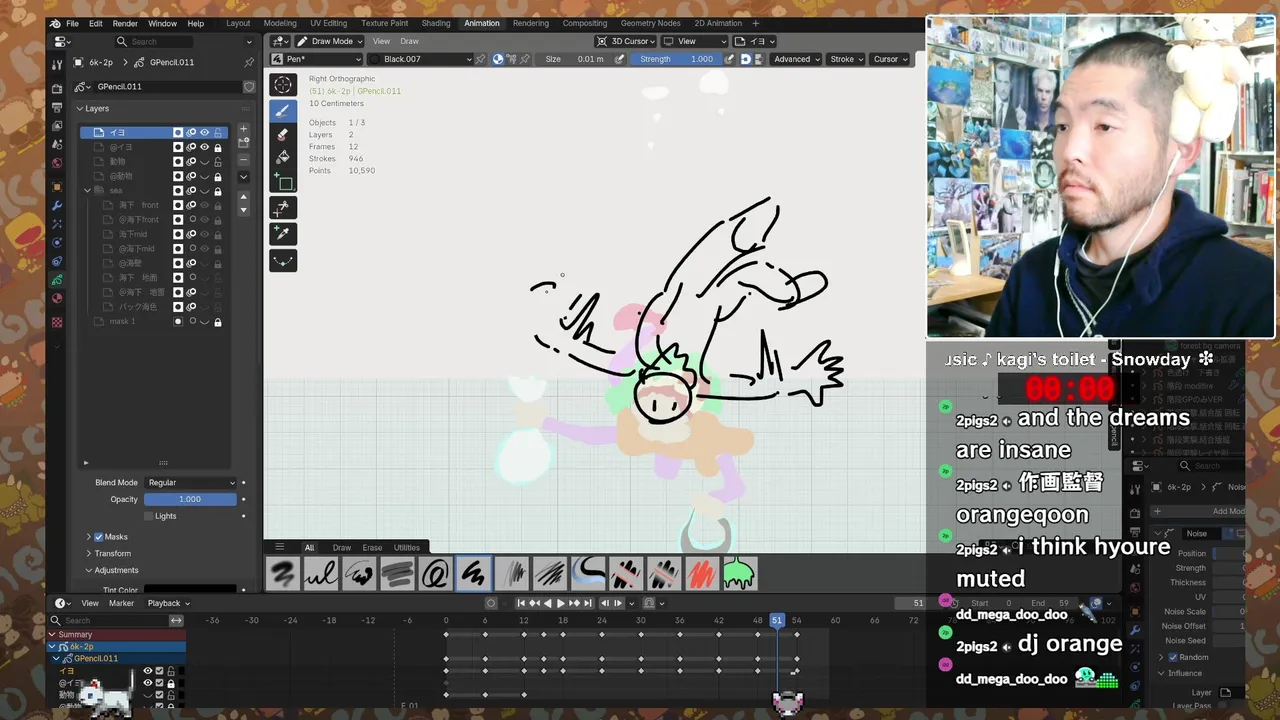1280x720 pixels.
Task: Select the green dripping brush thumbnail
Action: (739, 574)
